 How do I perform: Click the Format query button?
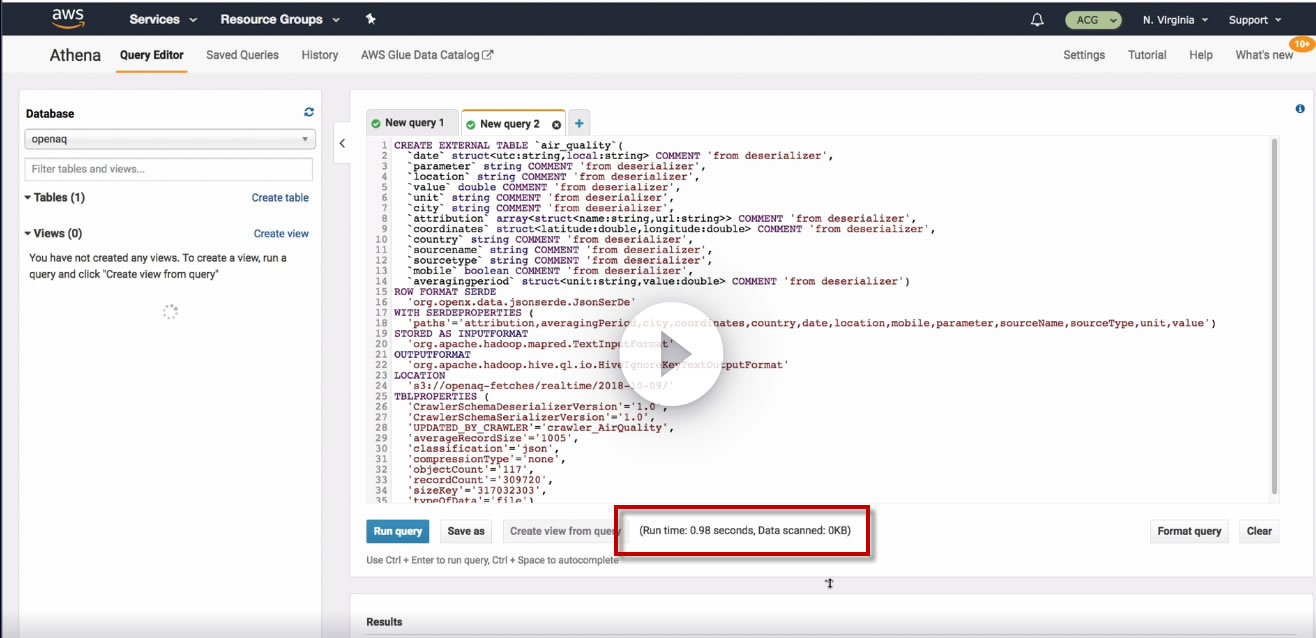pos(1189,531)
